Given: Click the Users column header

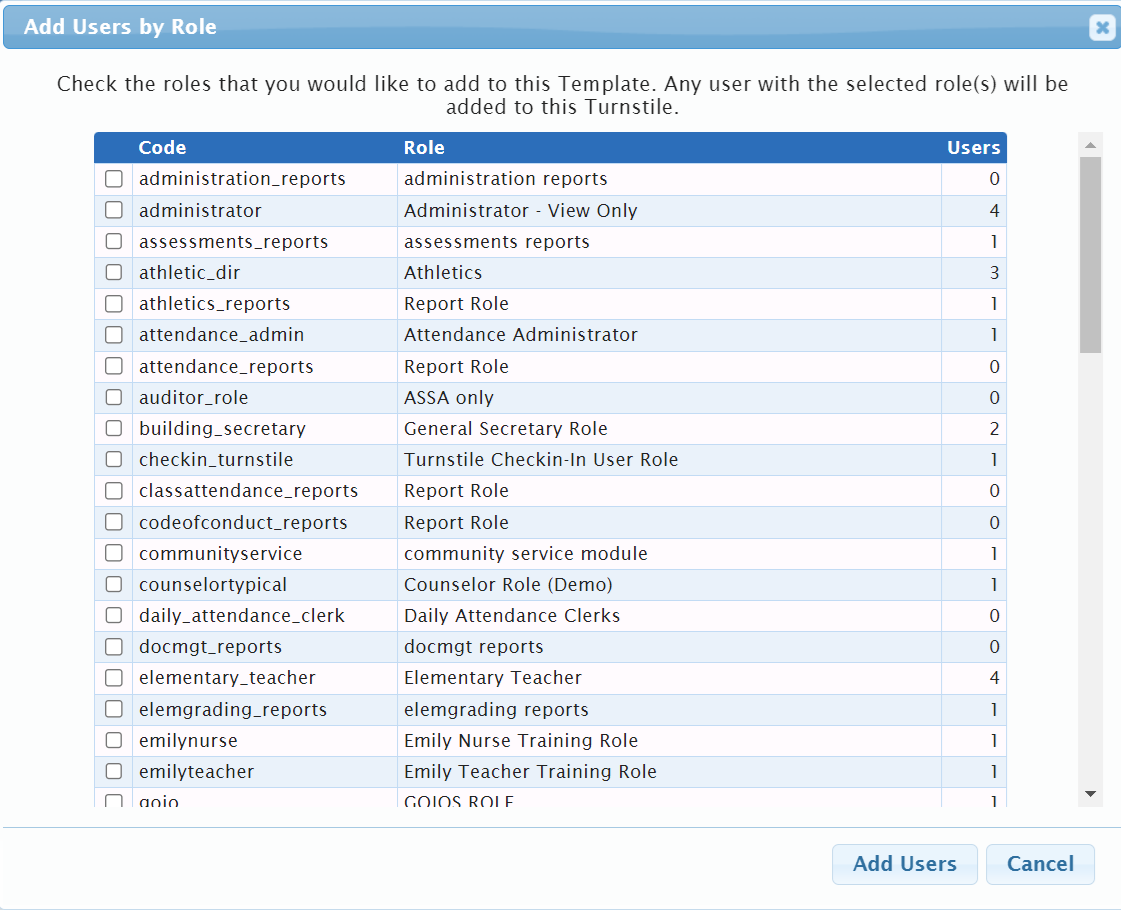Looking at the screenshot, I should pos(973,147).
